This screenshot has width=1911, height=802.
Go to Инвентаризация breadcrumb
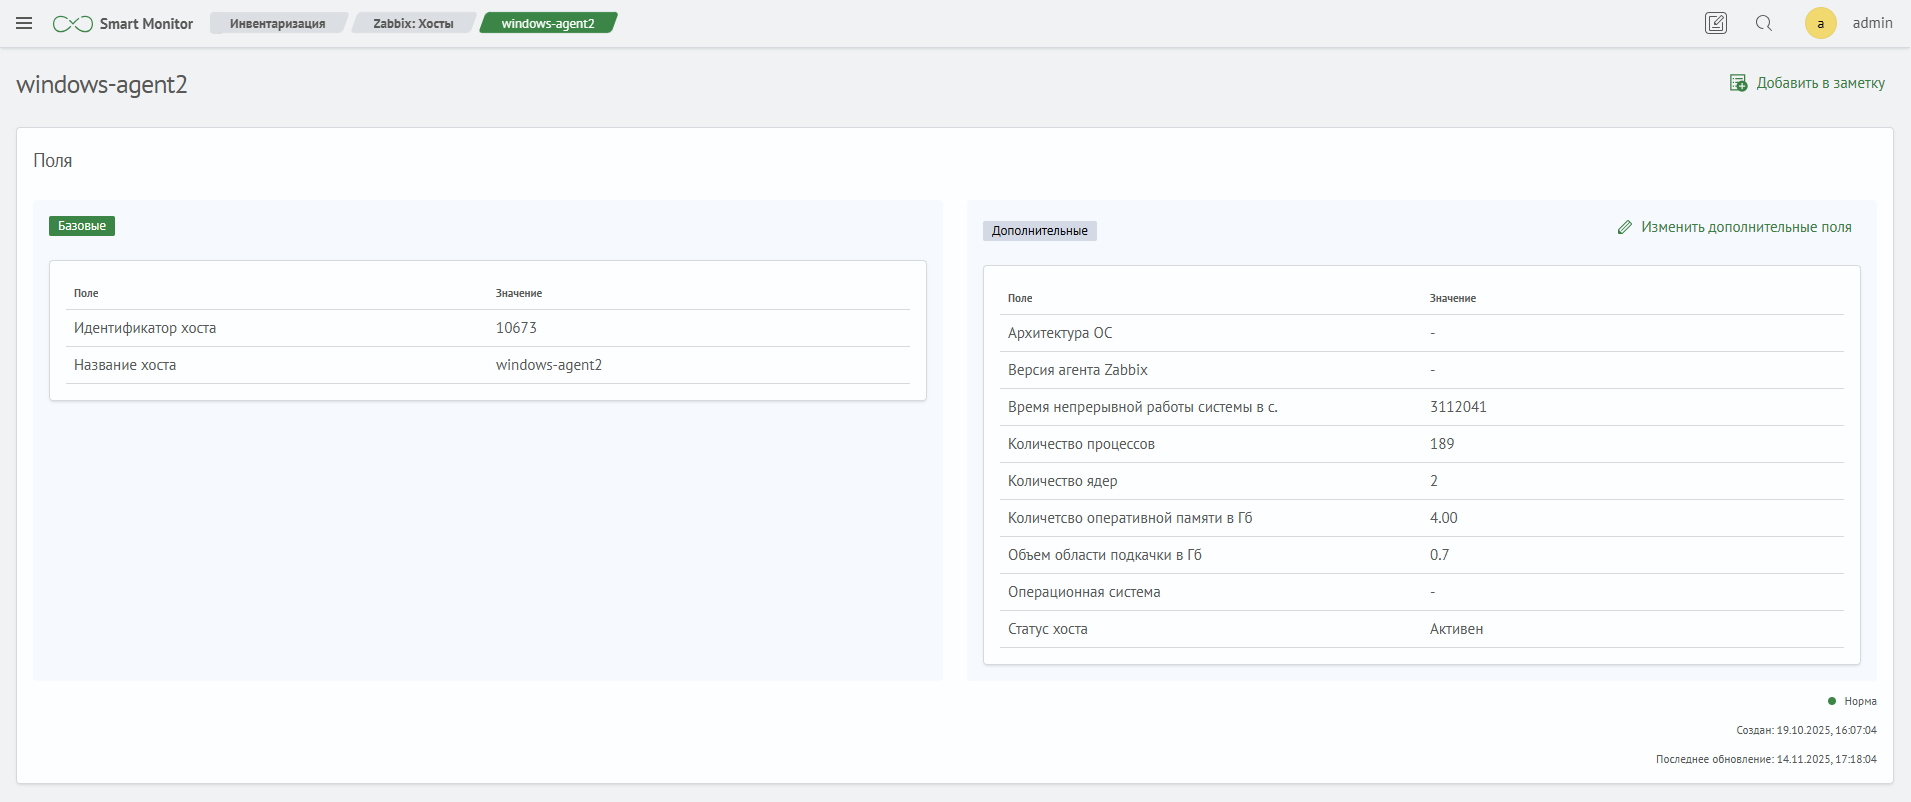277,23
